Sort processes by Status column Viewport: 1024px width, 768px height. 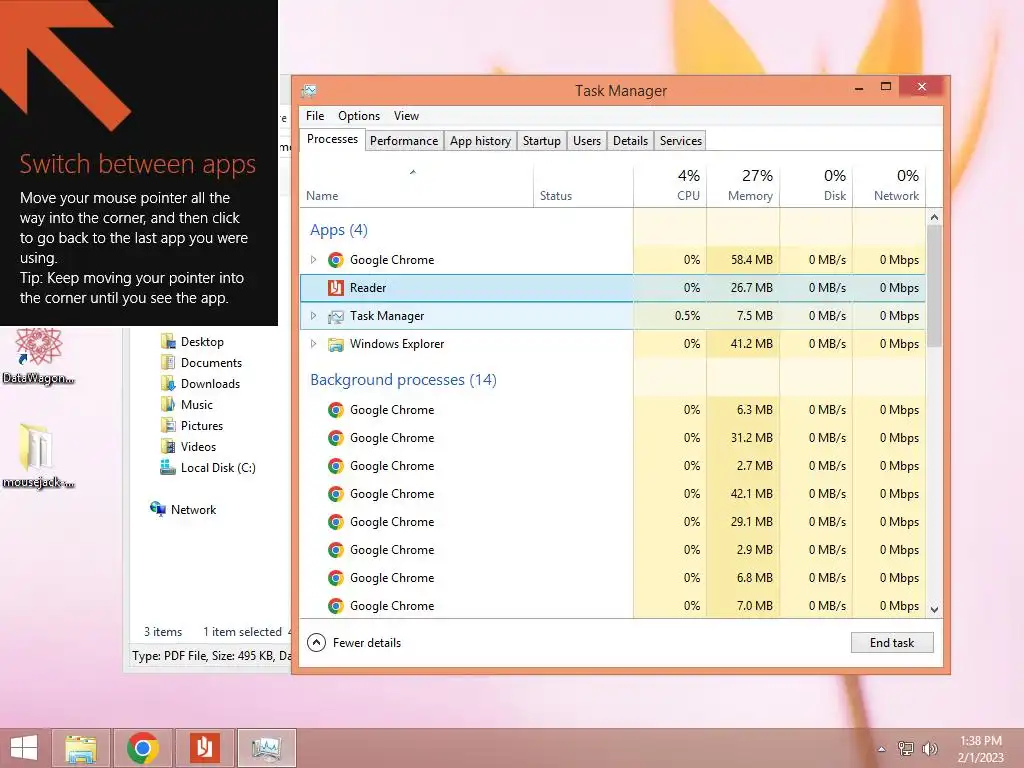click(x=583, y=186)
